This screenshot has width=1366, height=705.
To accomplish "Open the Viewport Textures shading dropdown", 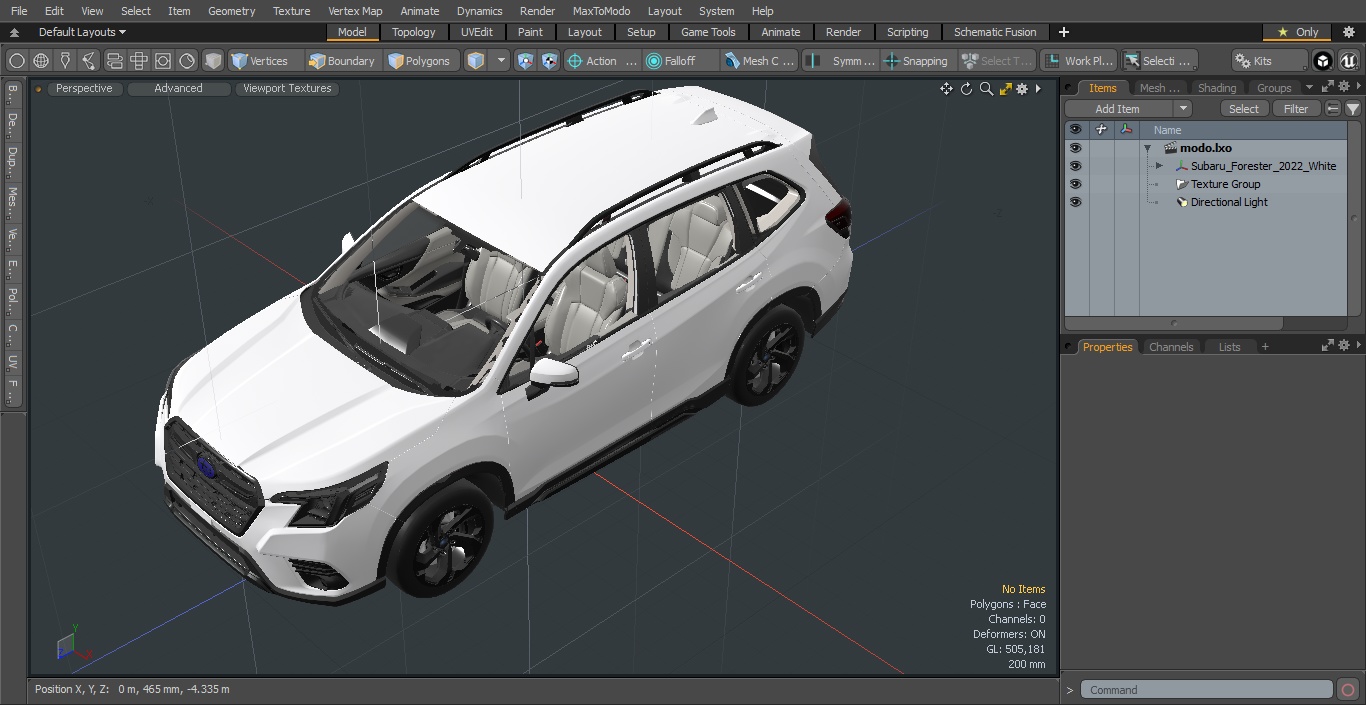I will coord(287,89).
